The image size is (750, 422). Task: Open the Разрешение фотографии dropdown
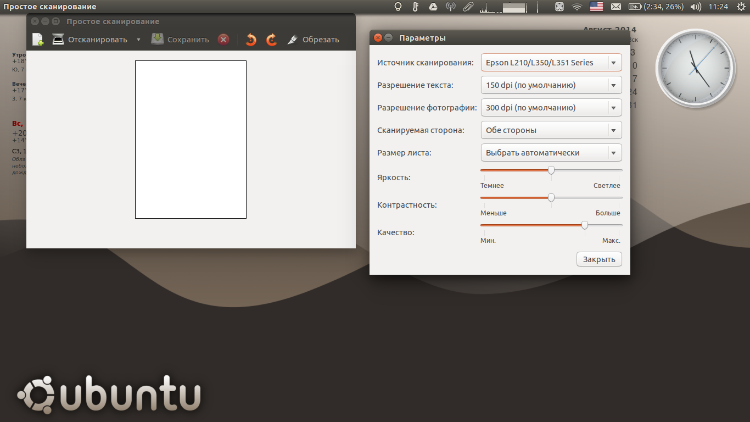[550, 107]
